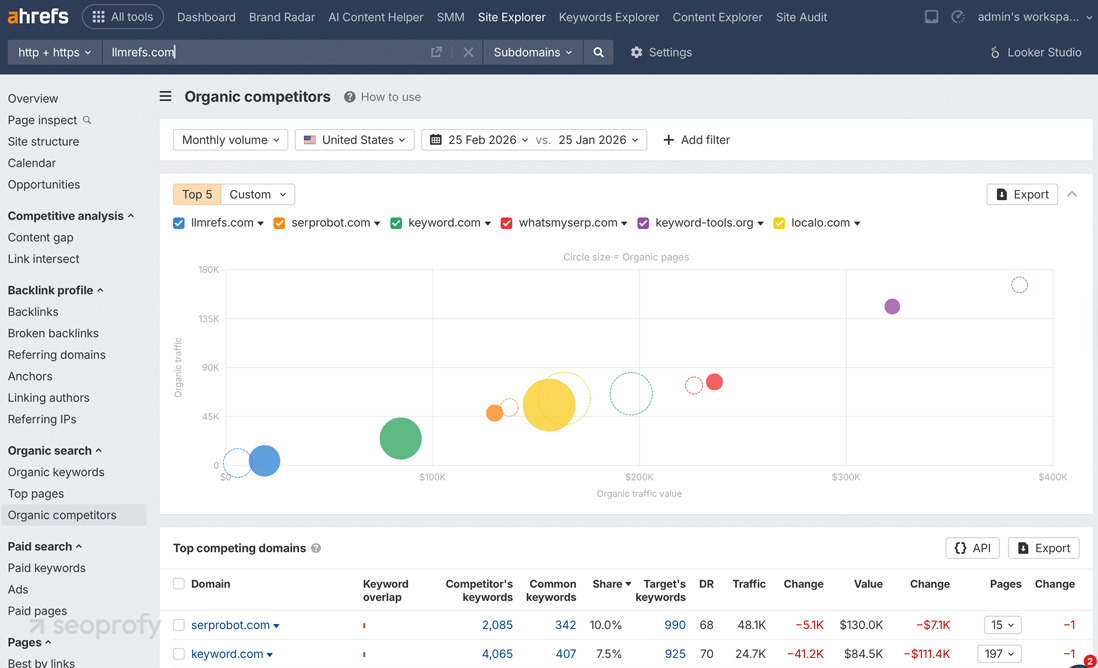Open Keywords Explorer
Image resolution: width=1098 pixels, height=668 pixels.
tap(609, 17)
